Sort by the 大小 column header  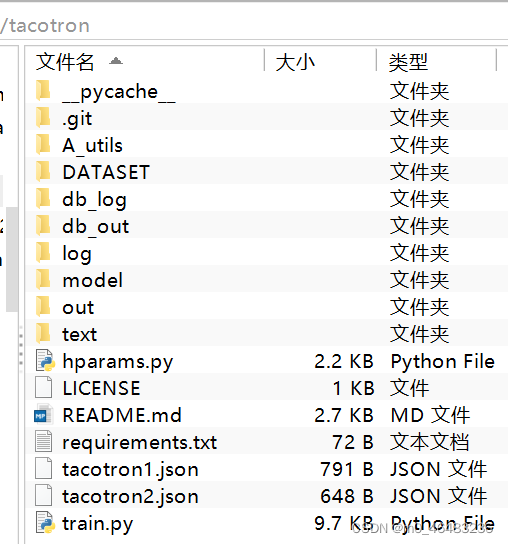(x=295, y=62)
